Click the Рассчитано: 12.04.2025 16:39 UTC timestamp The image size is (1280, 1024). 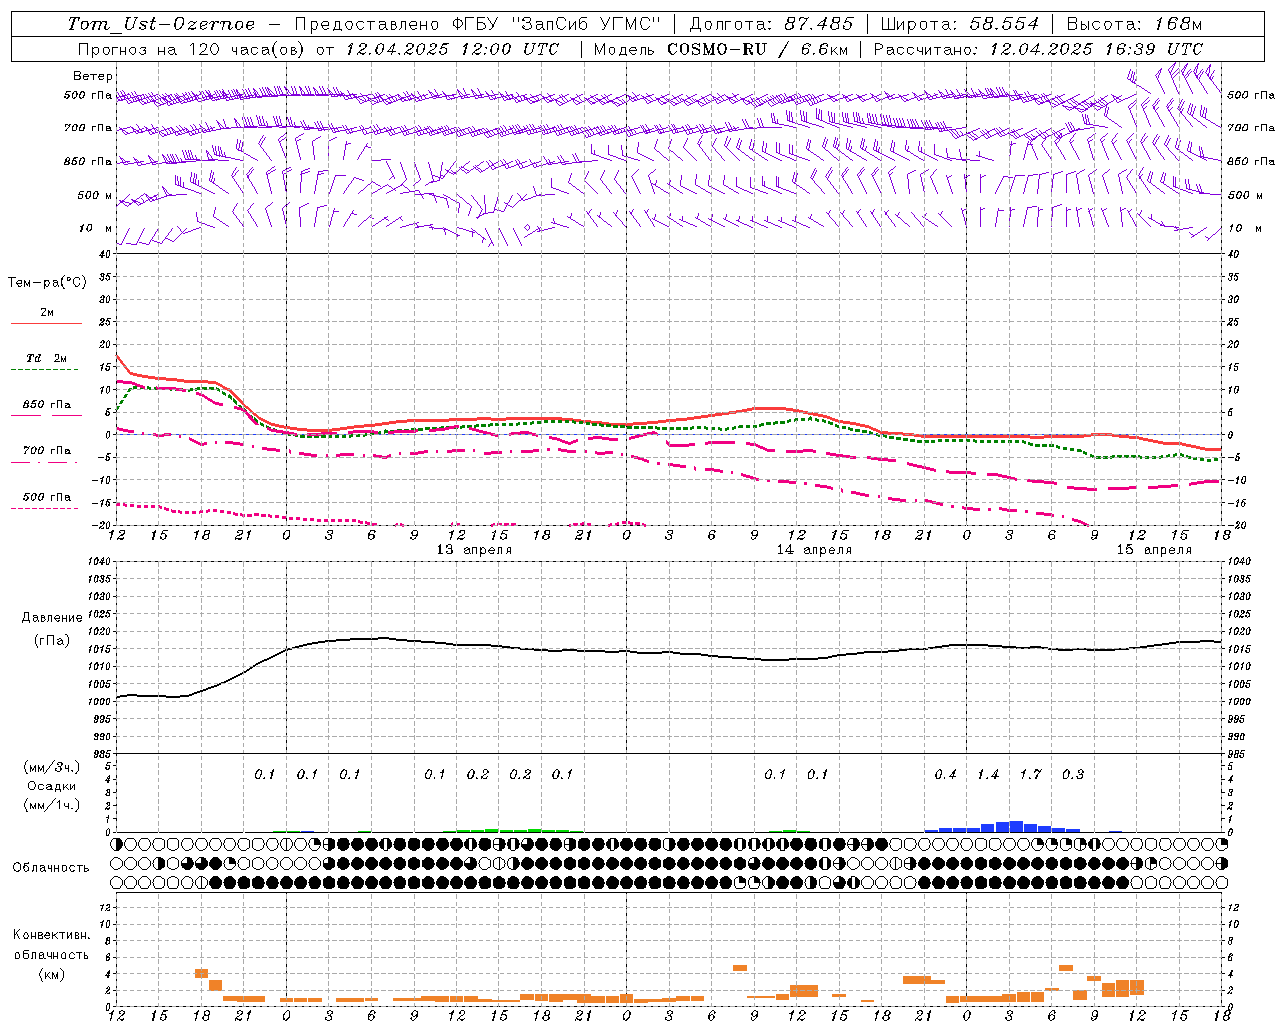1038,49
